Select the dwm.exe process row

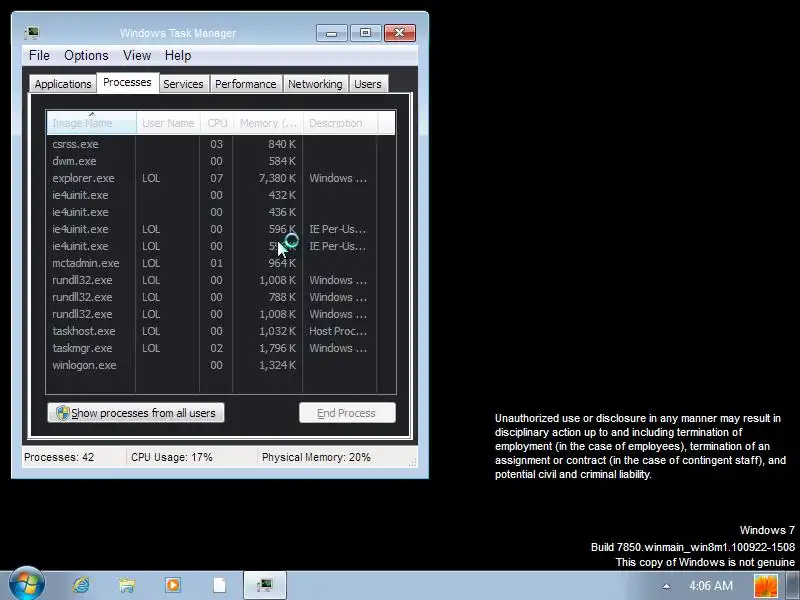coord(221,161)
